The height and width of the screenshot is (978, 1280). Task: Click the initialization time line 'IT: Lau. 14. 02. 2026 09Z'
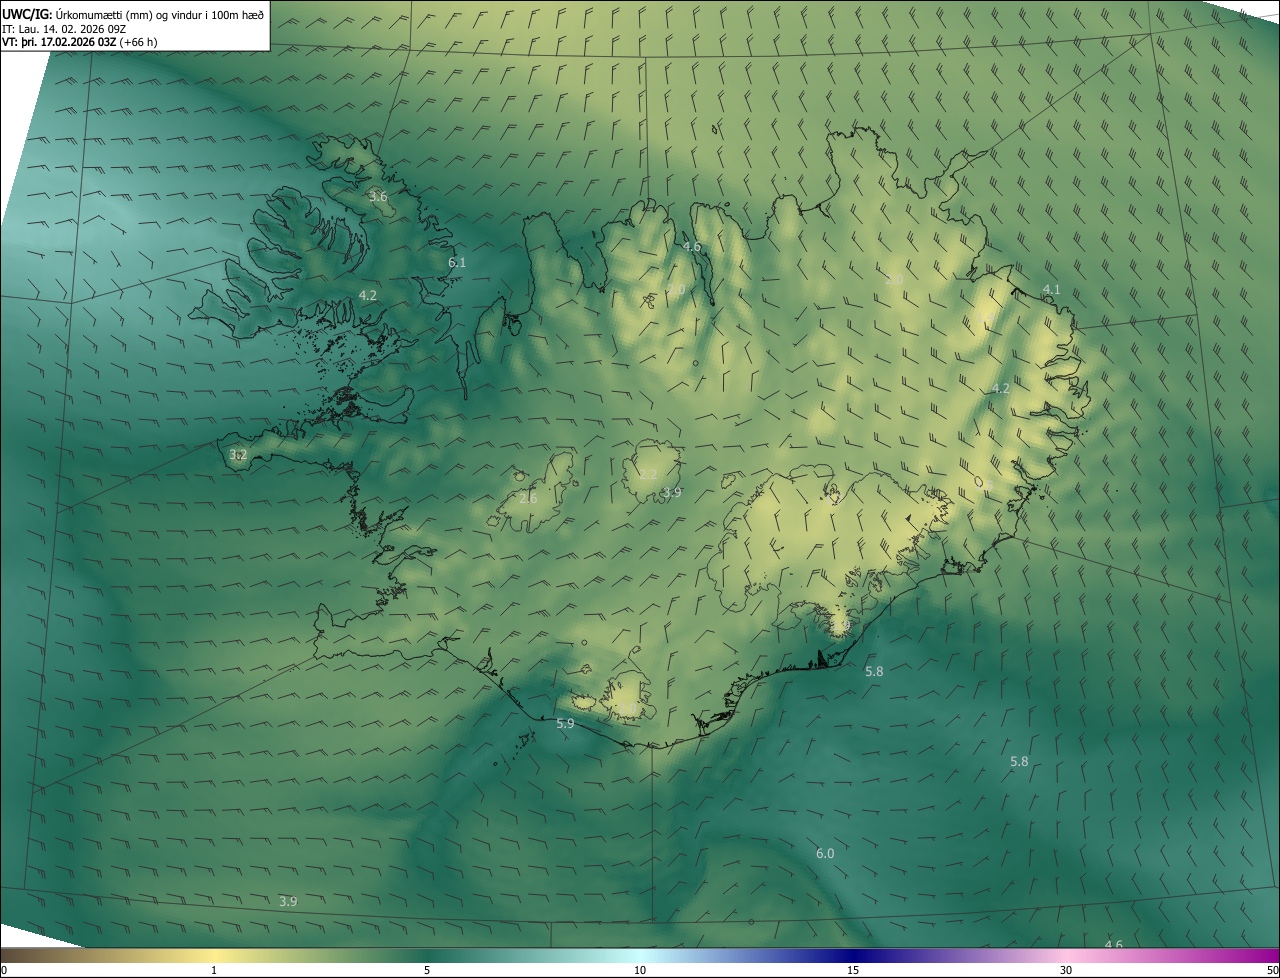click(x=64, y=28)
